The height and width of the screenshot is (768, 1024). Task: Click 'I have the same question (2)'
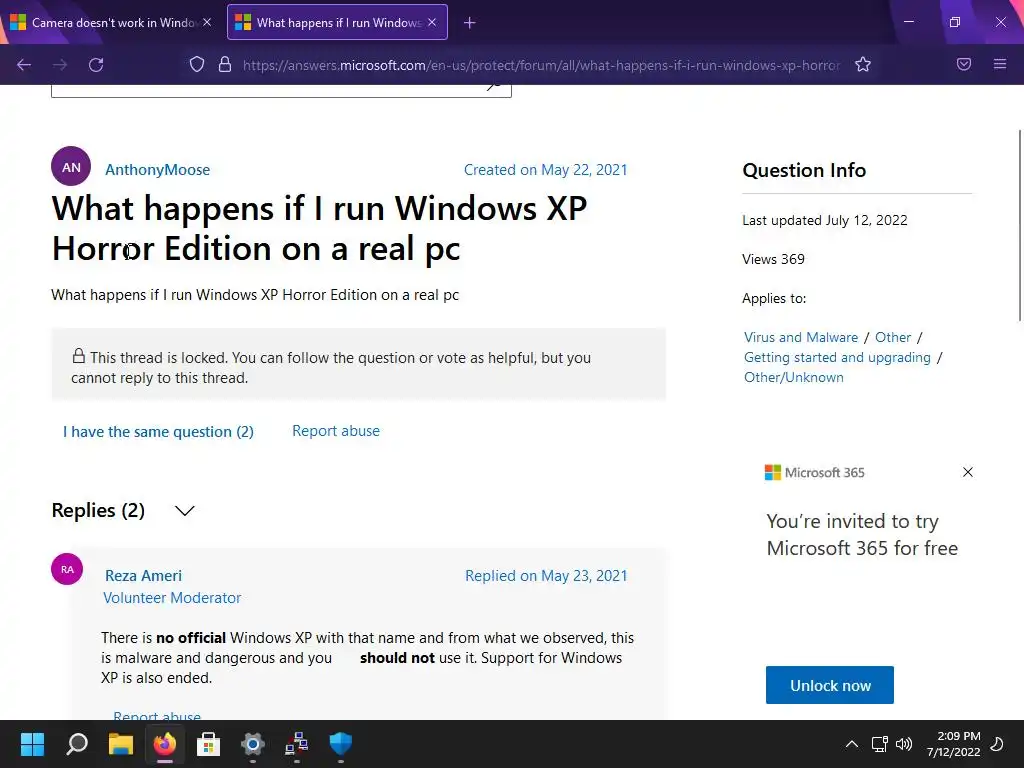[158, 432]
